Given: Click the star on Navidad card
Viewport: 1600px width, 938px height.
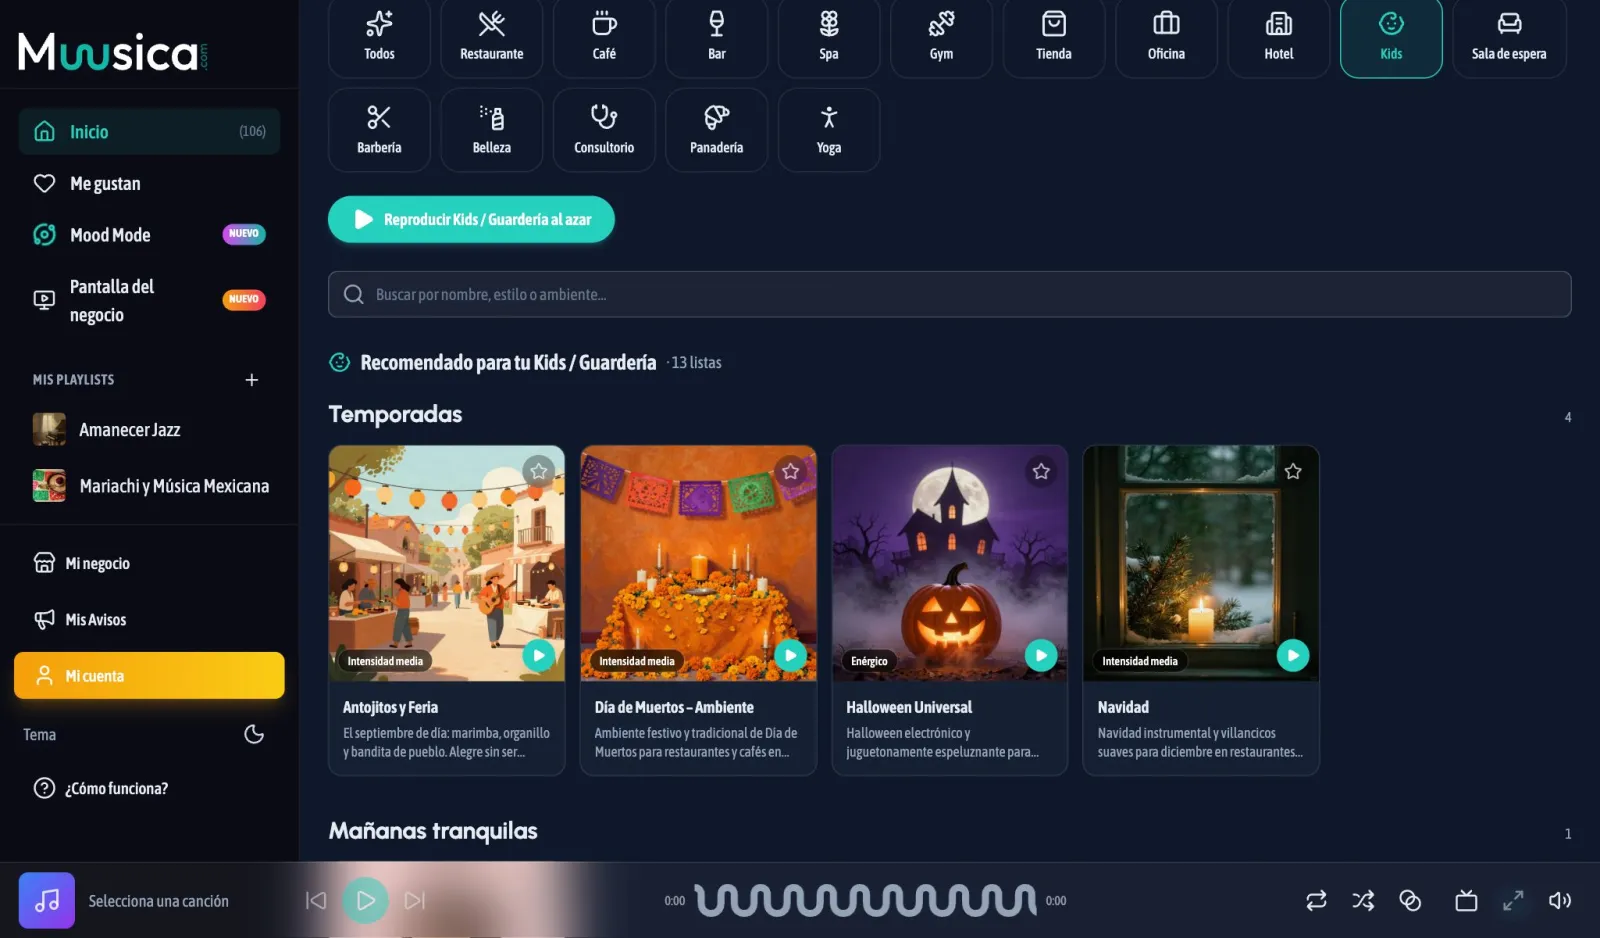Looking at the screenshot, I should [1293, 470].
